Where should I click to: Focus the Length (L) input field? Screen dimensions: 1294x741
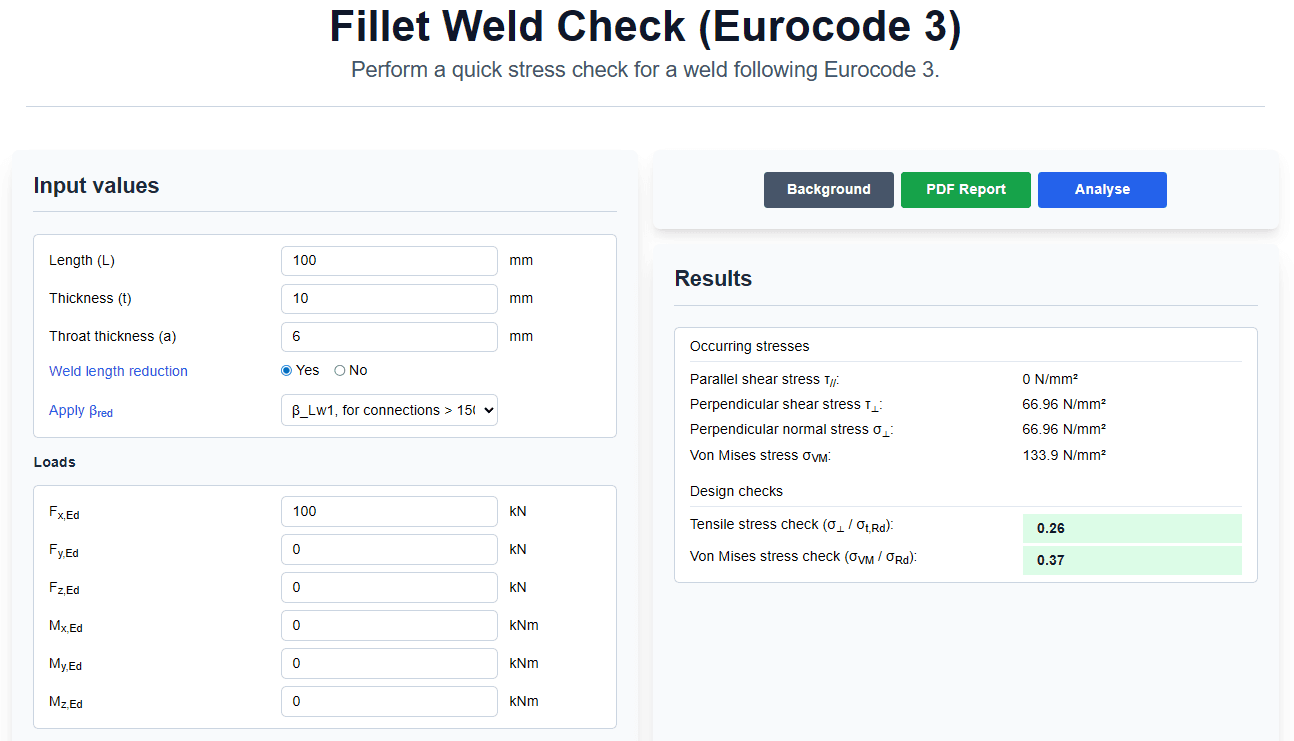click(x=389, y=261)
